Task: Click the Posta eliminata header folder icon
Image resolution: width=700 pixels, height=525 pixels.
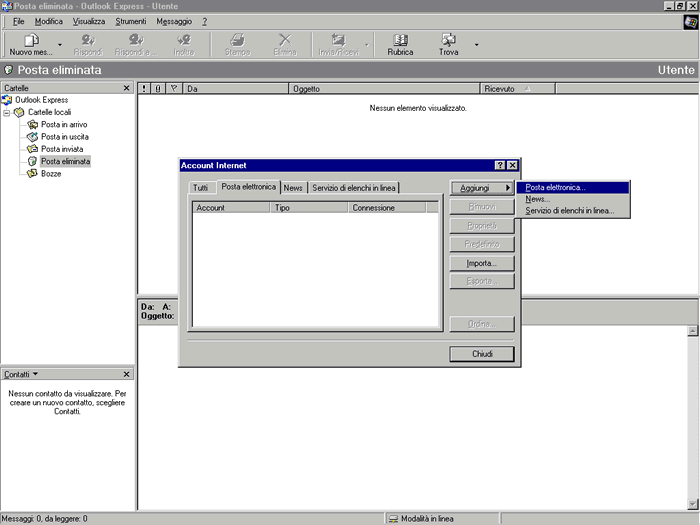Action: 8,70
